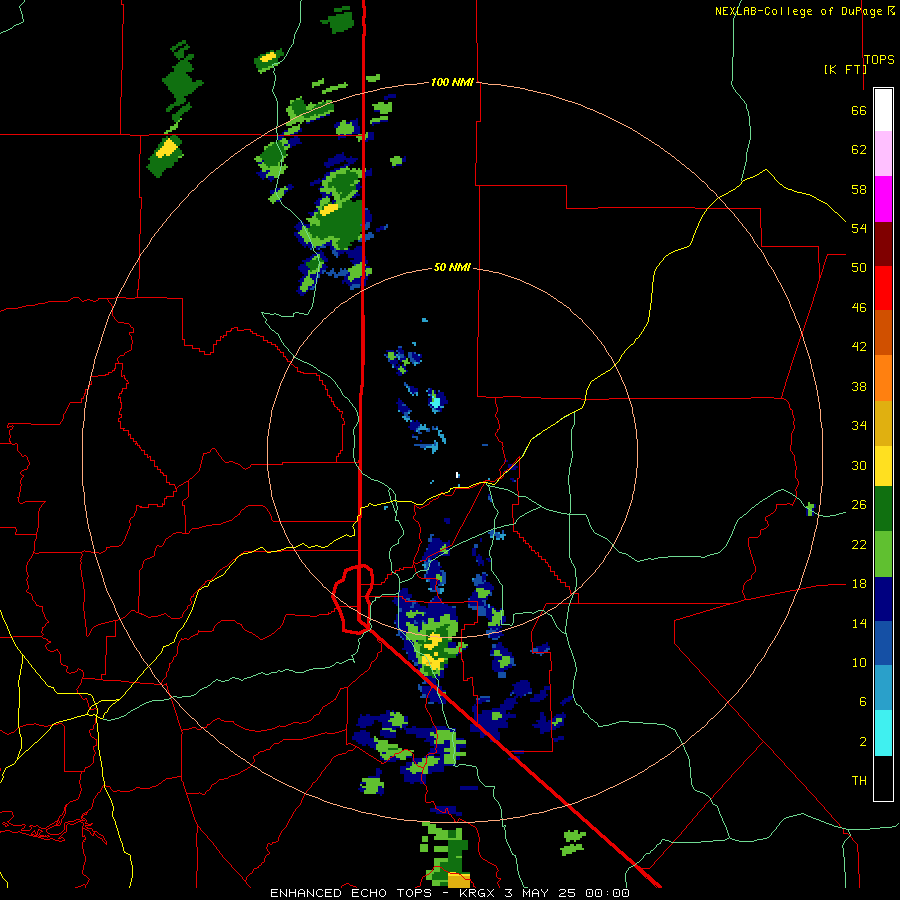Screen dimensions: 900x900
Task: Click the black TH legend swatch
Action: 883,778
